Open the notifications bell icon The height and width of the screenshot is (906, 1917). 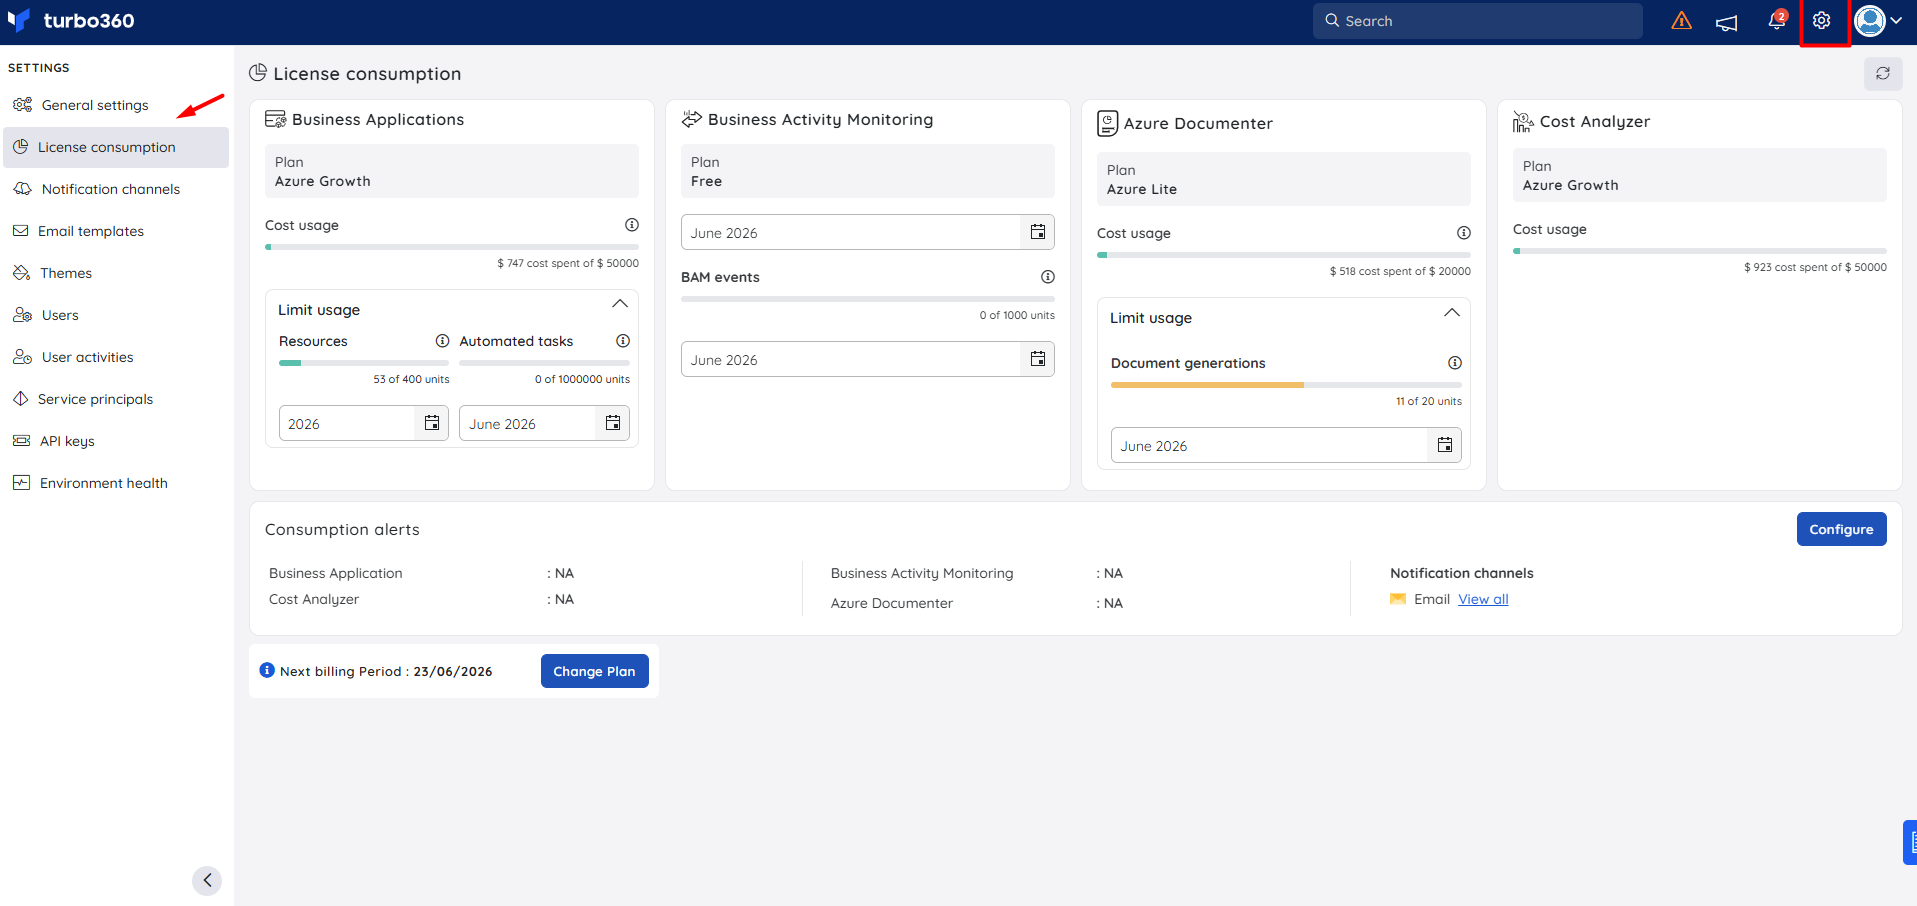point(1777,20)
